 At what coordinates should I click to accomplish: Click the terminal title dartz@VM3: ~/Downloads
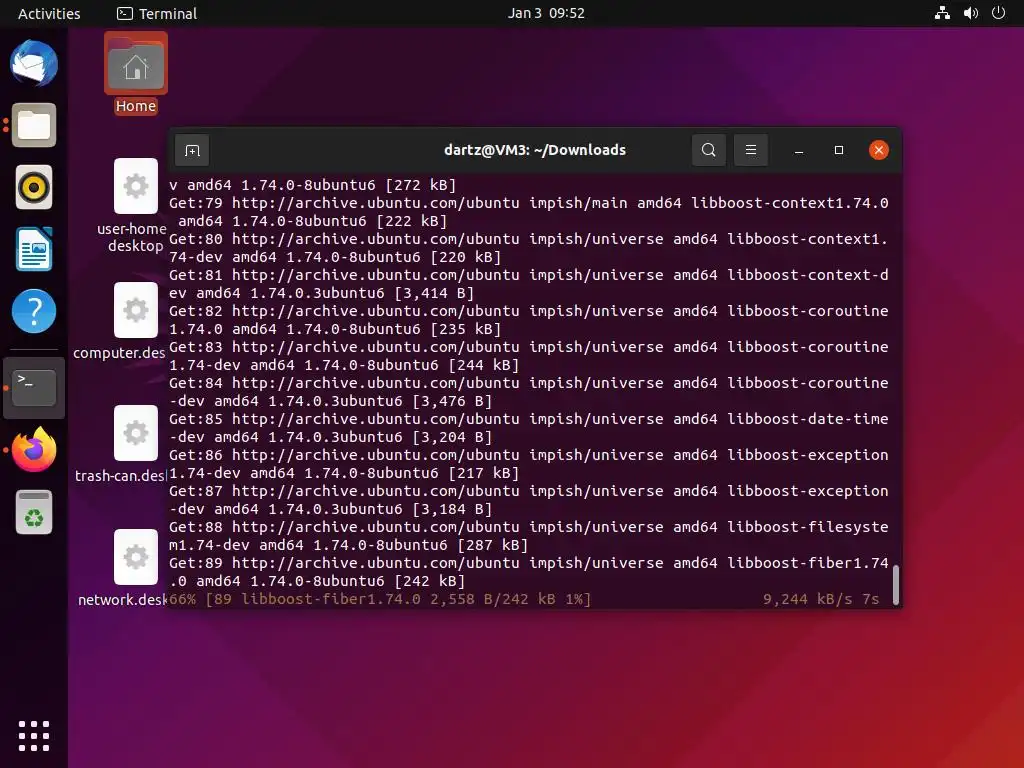535,150
